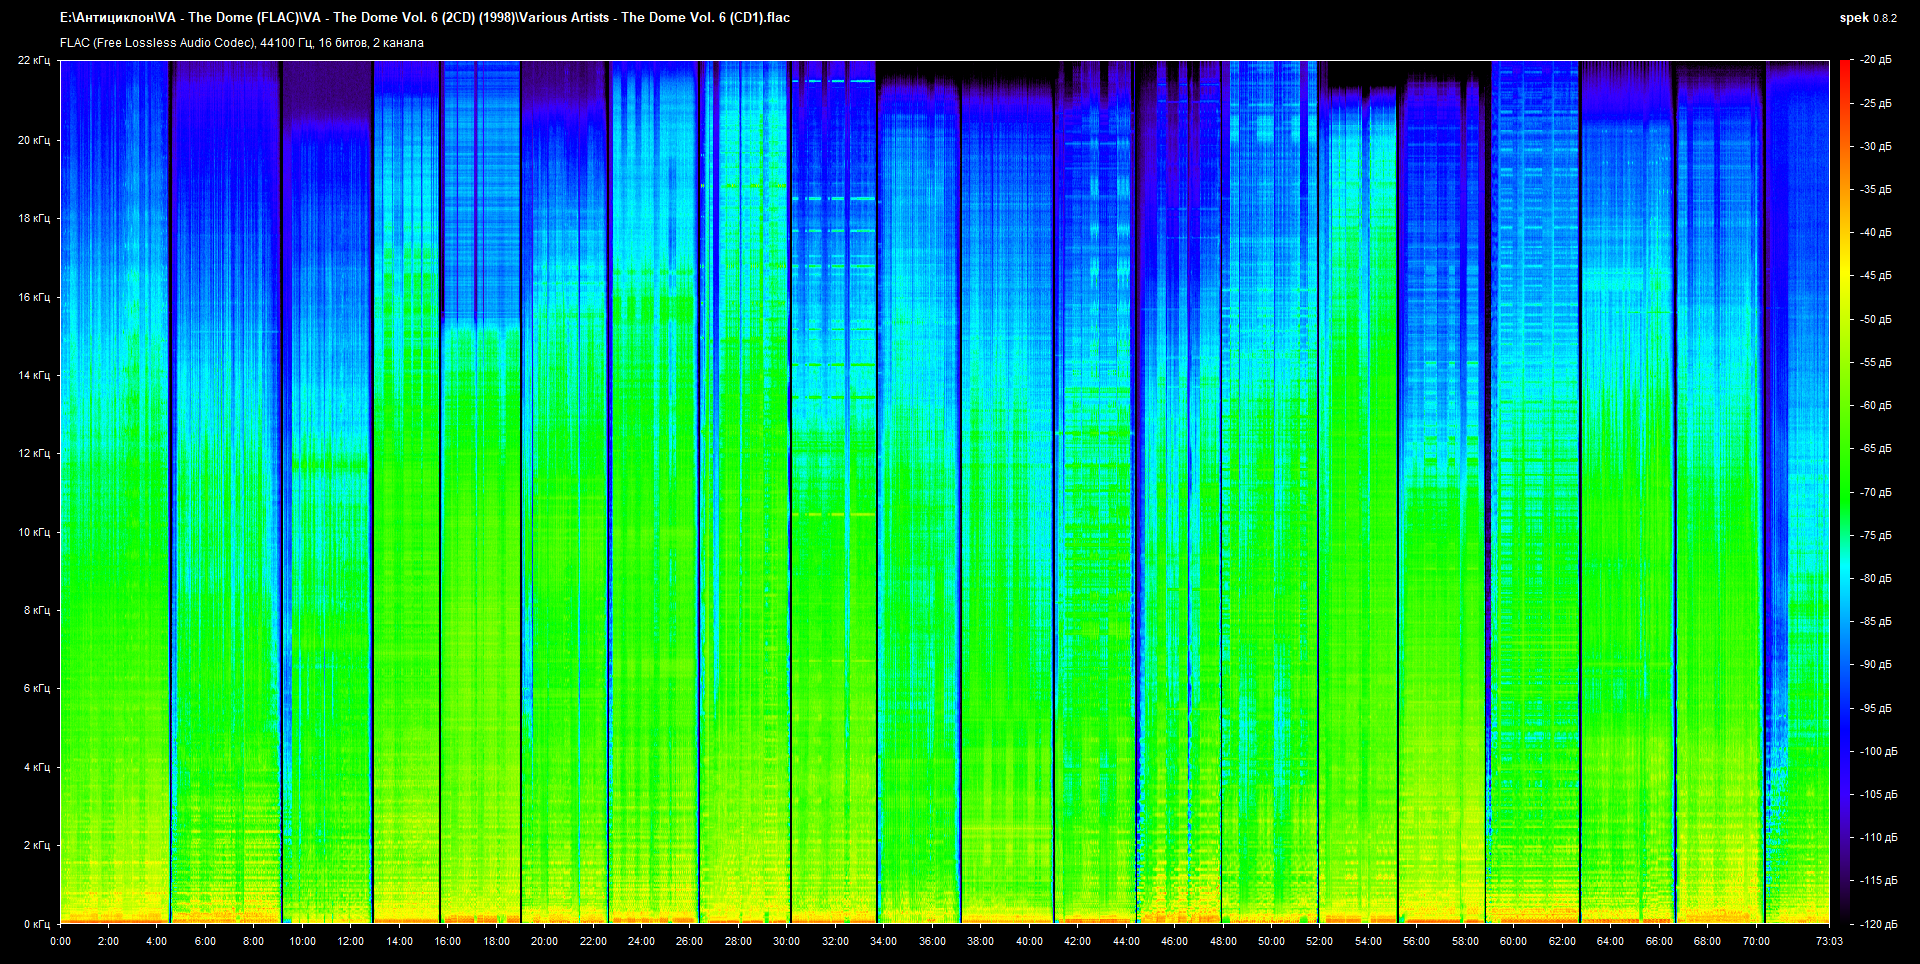Click the FLAC codec information line
Viewport: 1920px width, 964px height.
point(242,43)
